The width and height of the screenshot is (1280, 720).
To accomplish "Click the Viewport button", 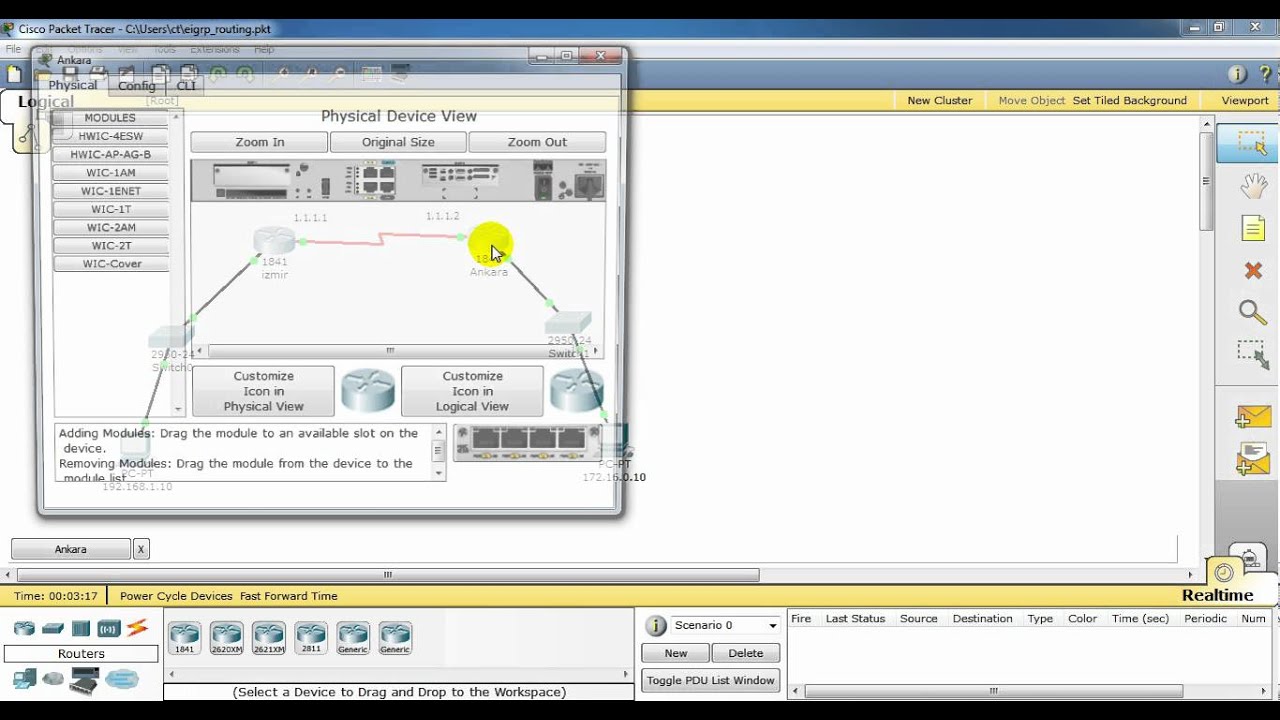I will click(1245, 100).
